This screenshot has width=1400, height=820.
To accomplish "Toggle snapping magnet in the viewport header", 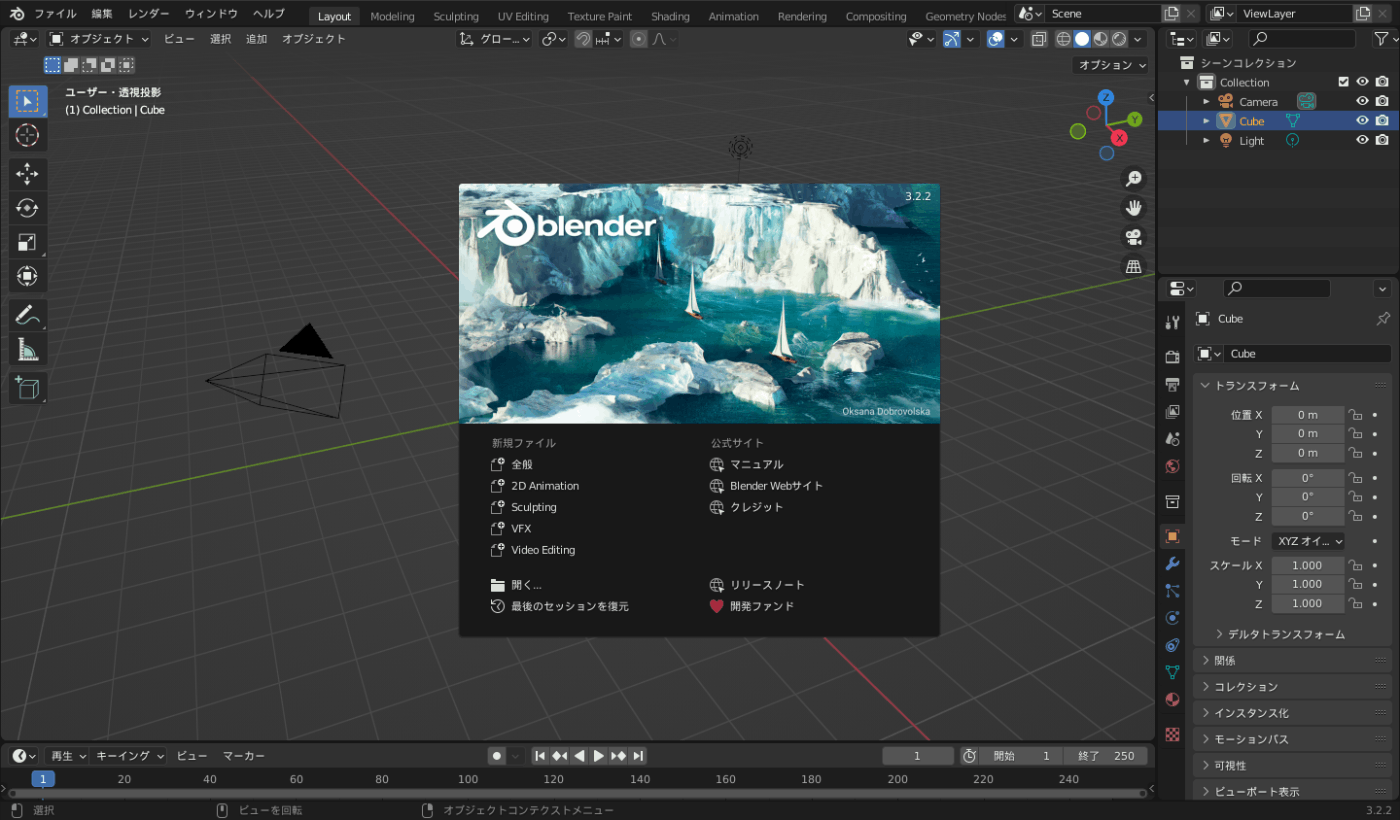I will [x=583, y=39].
